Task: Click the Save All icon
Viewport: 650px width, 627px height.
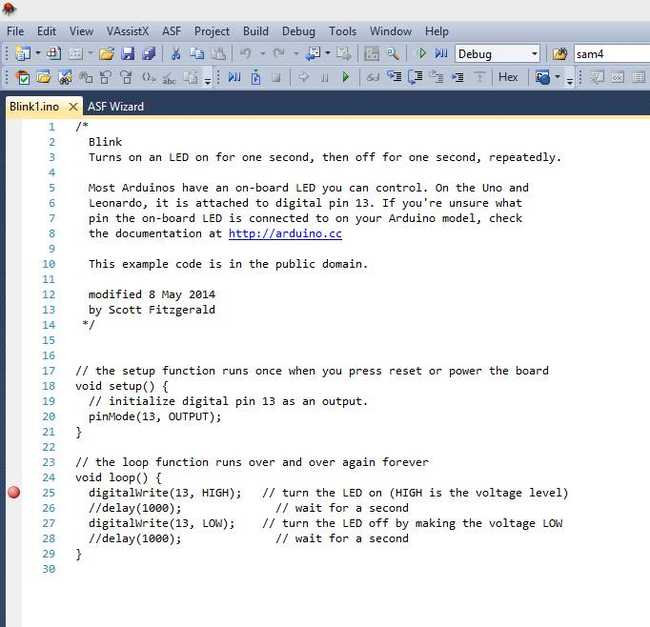Action: coord(148,53)
